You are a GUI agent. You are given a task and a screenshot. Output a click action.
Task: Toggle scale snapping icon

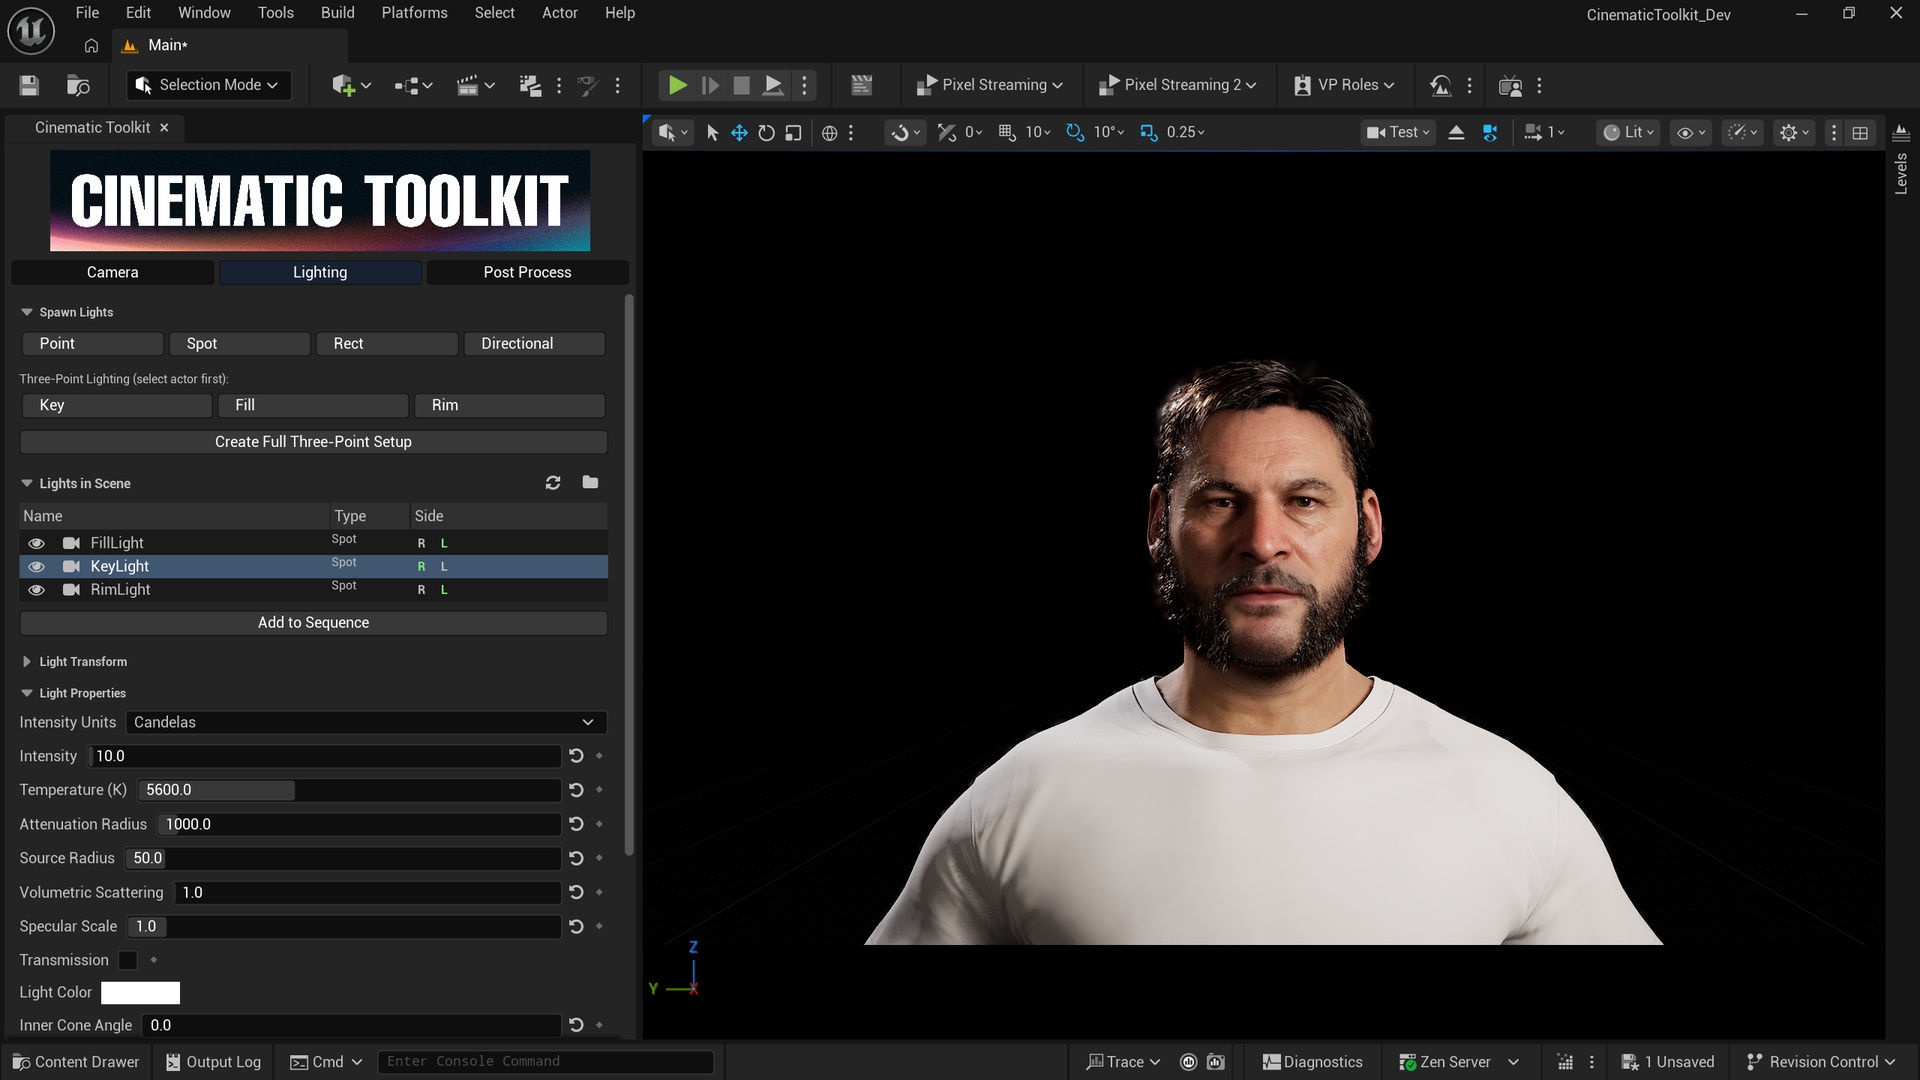(x=1148, y=132)
